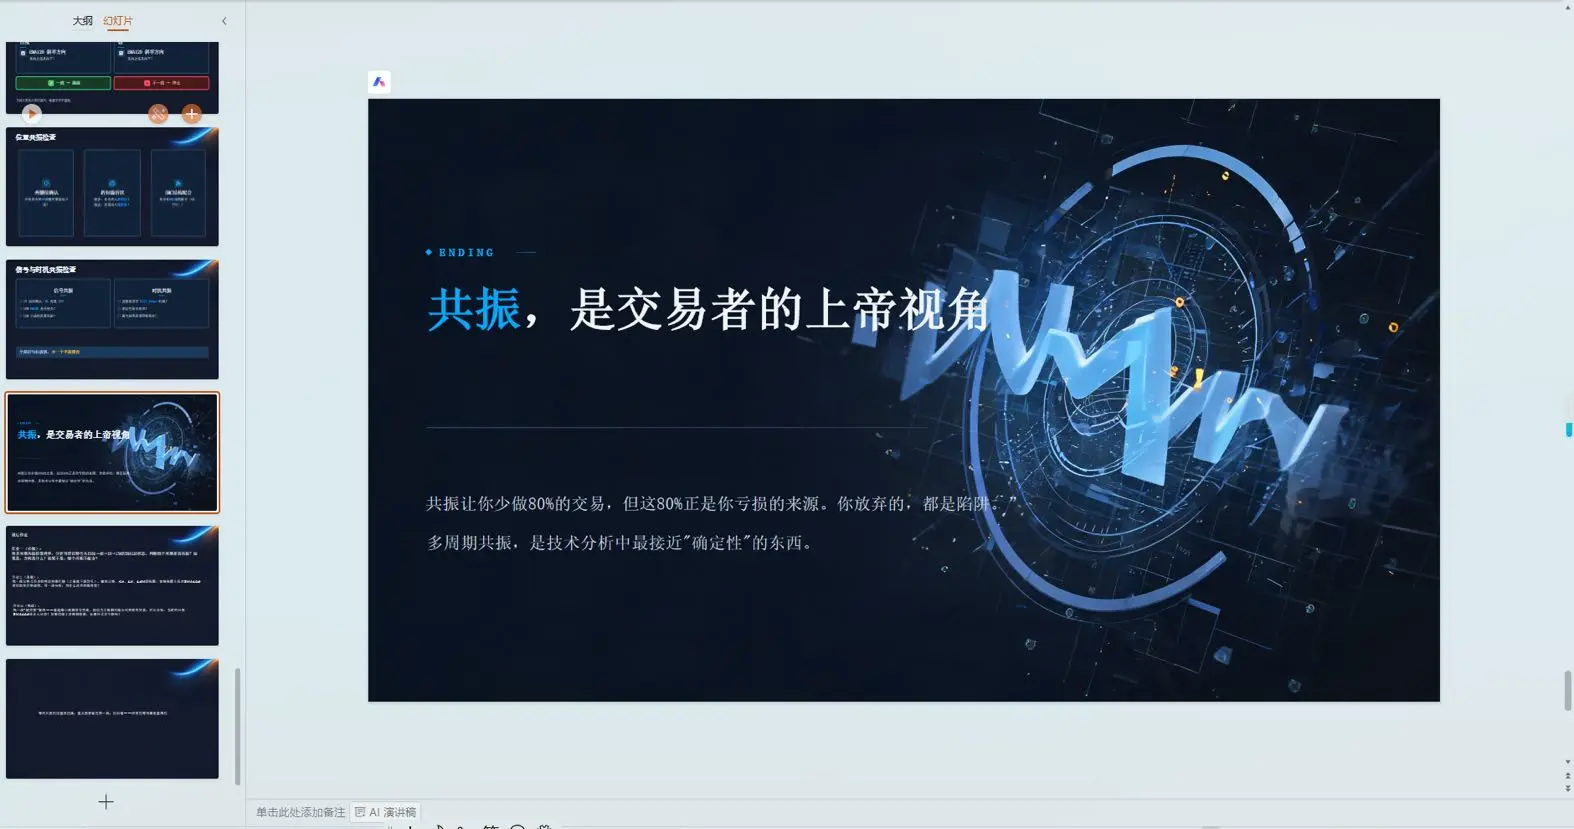Image resolution: width=1574 pixels, height=829 pixels.
Task: Click the 单击此处添加备注 notes field
Action: (x=300, y=813)
